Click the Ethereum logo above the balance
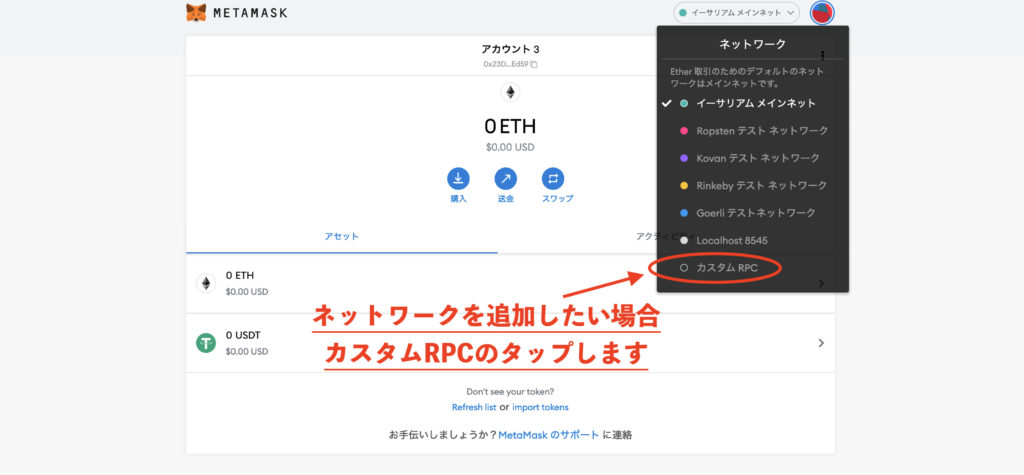The height and width of the screenshot is (475, 1024). point(510,92)
